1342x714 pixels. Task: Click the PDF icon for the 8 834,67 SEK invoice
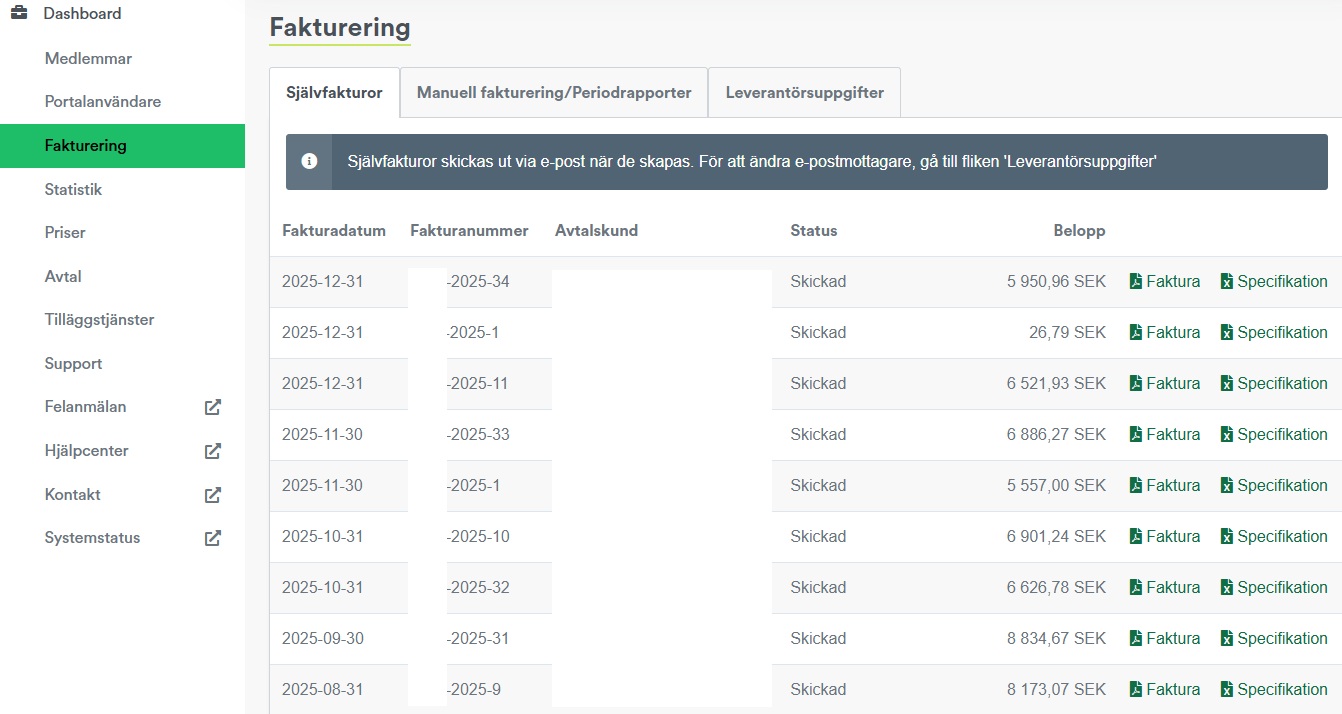(x=1136, y=639)
